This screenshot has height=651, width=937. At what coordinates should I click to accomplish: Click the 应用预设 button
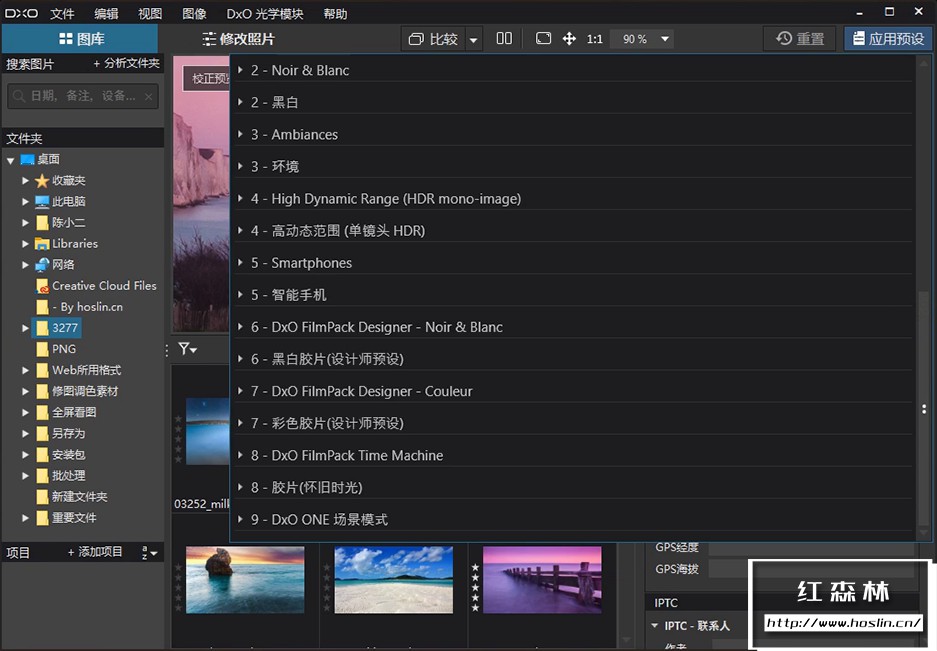pyautogui.click(x=890, y=38)
